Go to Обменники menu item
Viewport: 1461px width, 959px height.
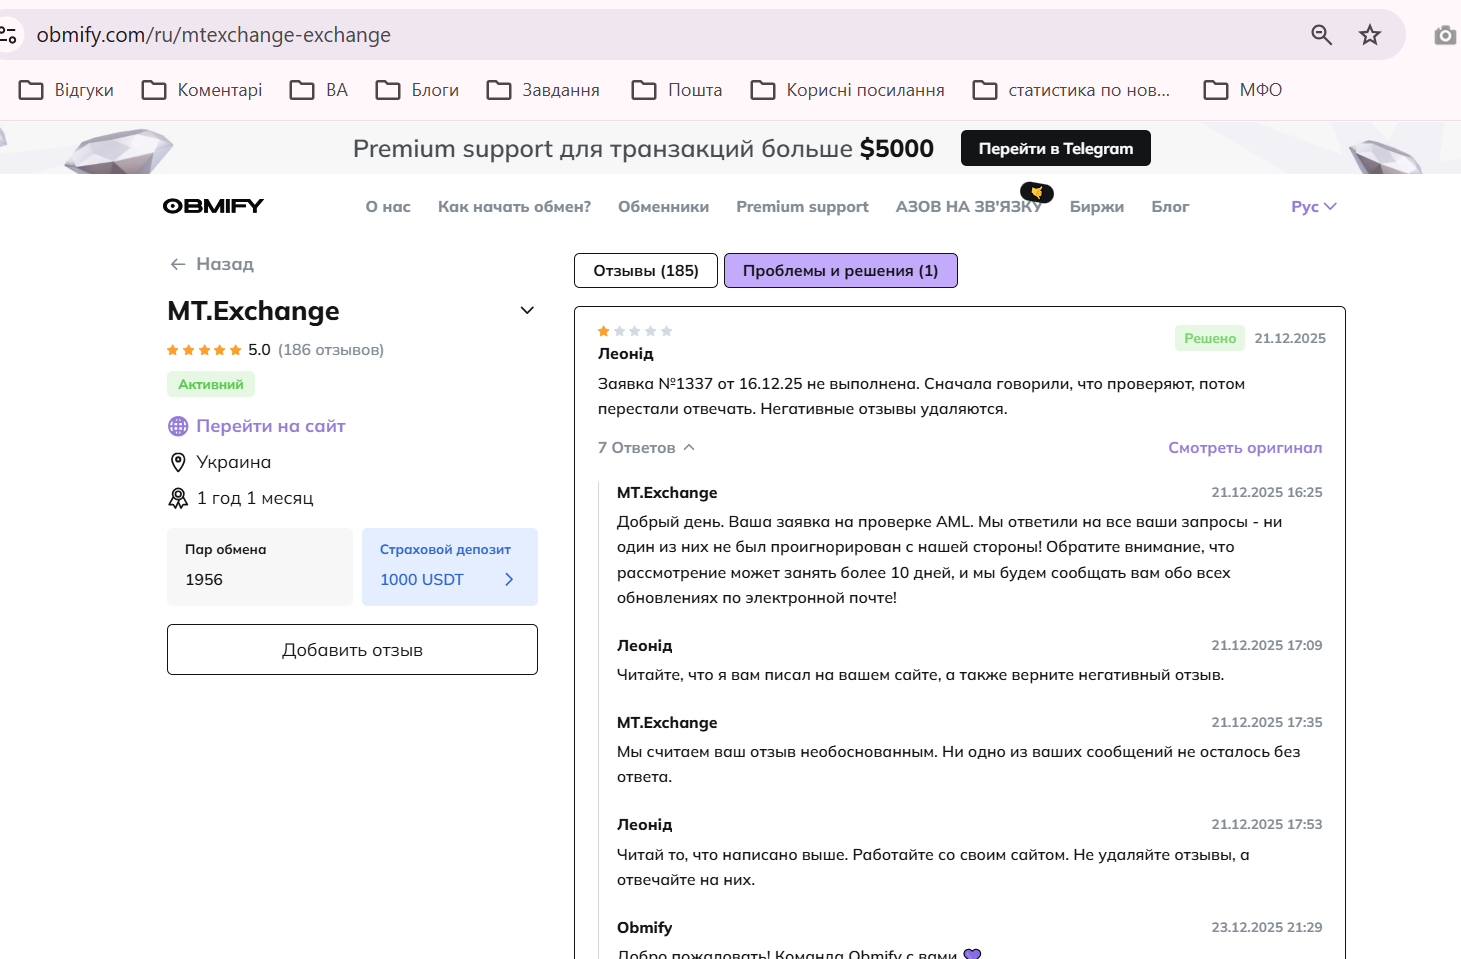(x=664, y=207)
